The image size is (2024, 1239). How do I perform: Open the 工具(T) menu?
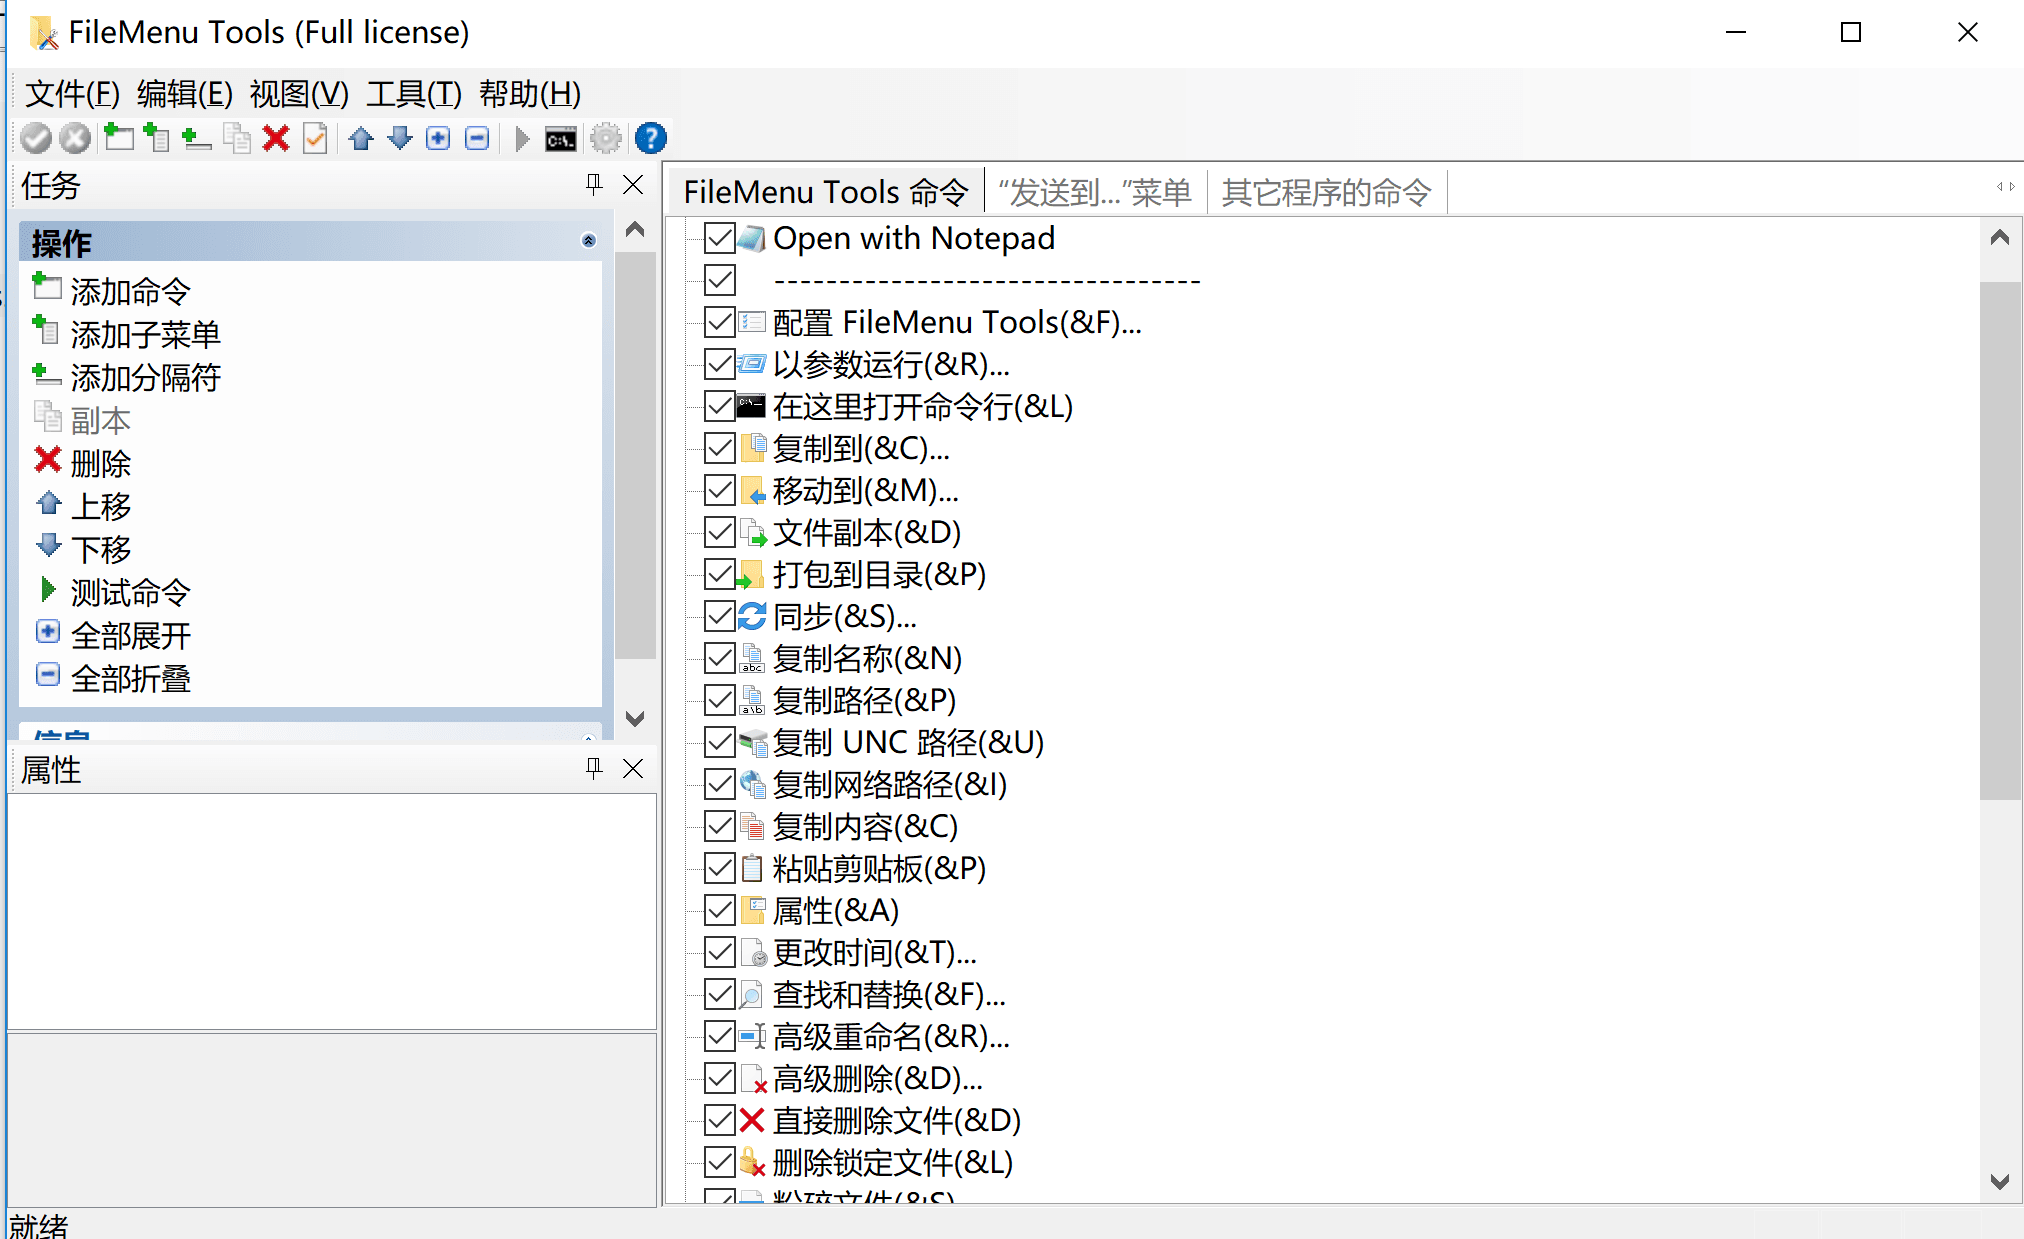414,93
